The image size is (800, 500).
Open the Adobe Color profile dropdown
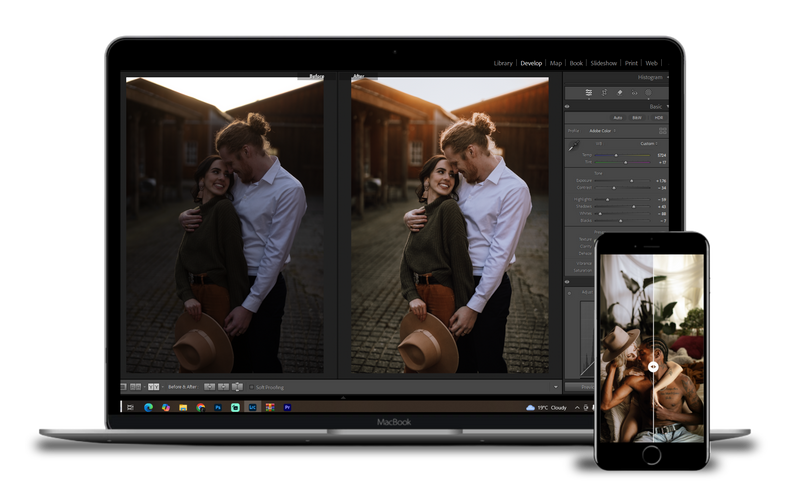point(603,131)
